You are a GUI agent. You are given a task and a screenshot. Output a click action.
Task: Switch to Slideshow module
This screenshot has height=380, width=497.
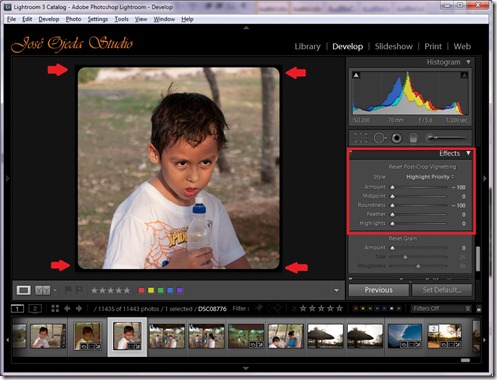click(394, 46)
